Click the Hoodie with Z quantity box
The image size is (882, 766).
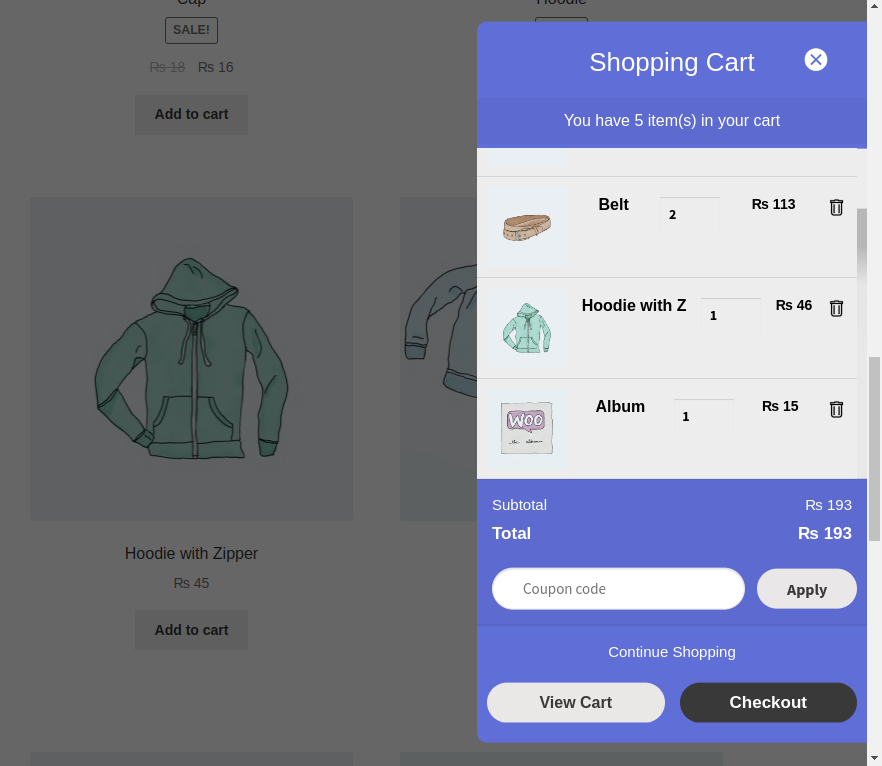point(730,314)
